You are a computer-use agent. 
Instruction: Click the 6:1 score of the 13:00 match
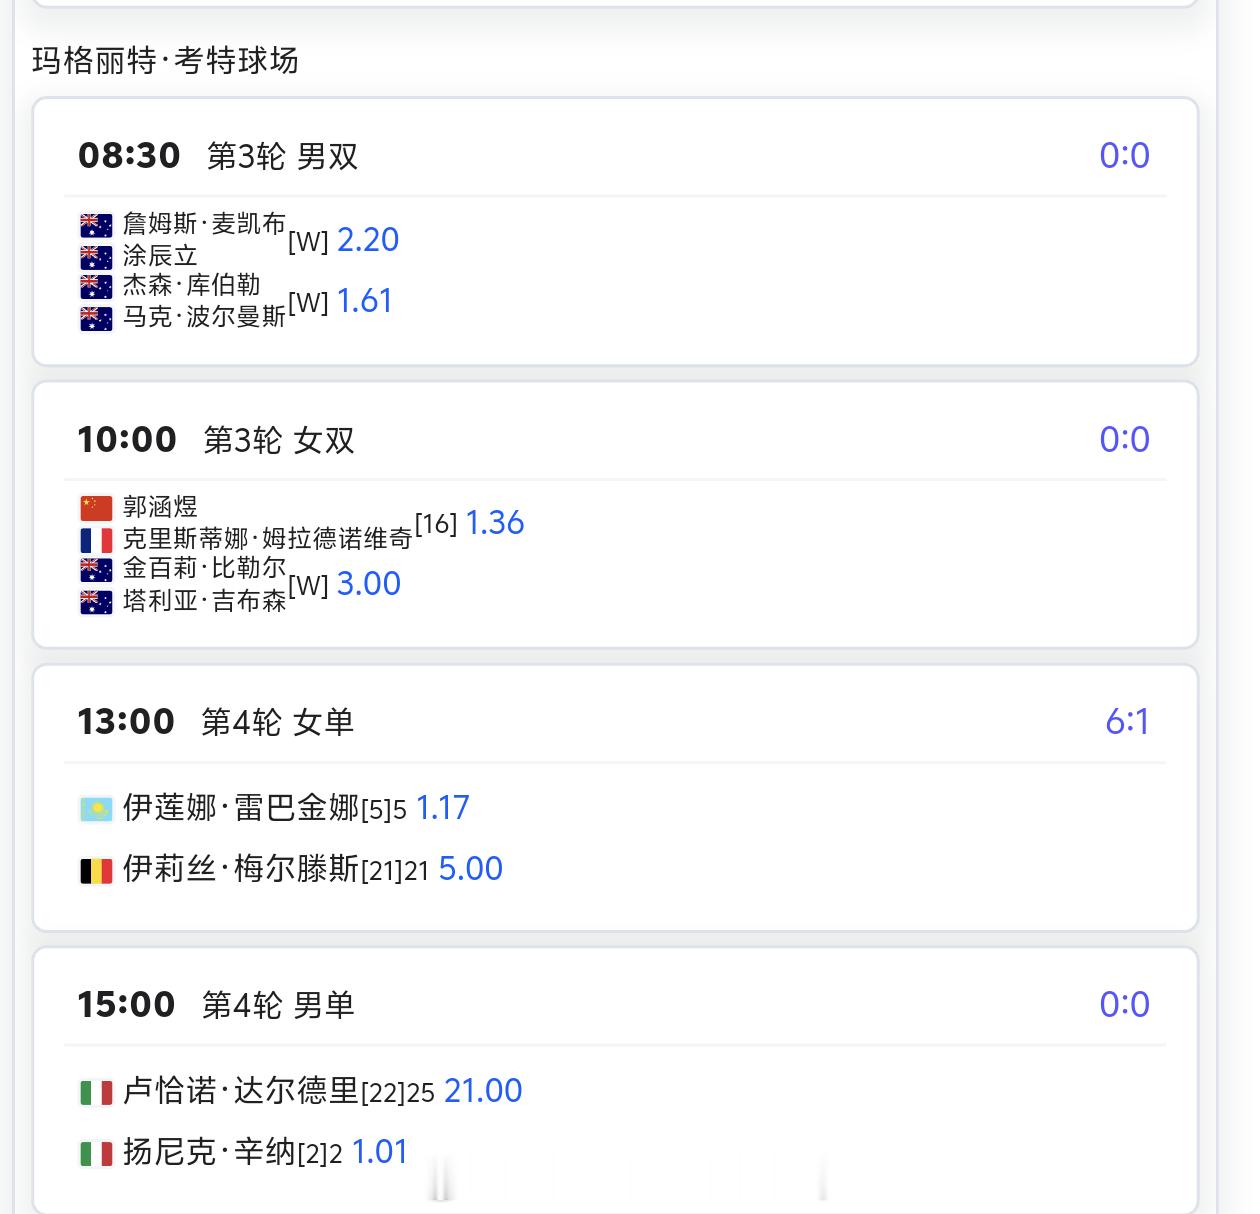pyautogui.click(x=1127, y=721)
